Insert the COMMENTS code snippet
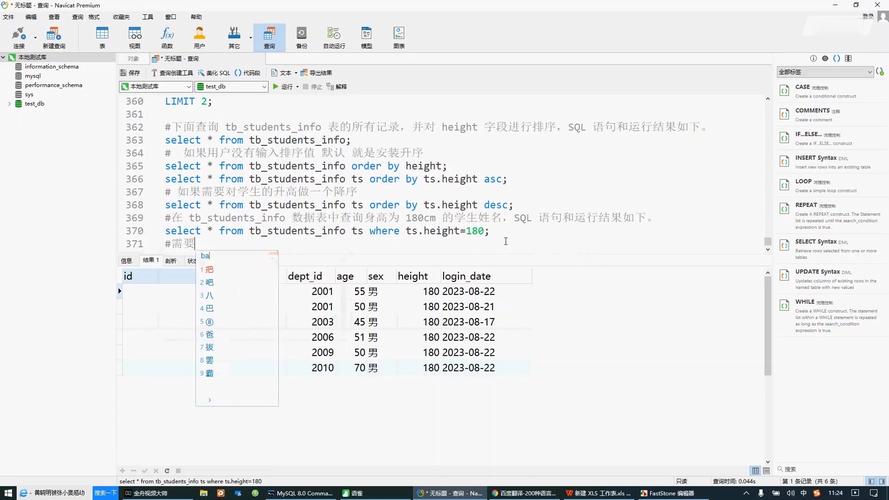Image resolution: width=889 pixels, height=500 pixels. point(830,114)
